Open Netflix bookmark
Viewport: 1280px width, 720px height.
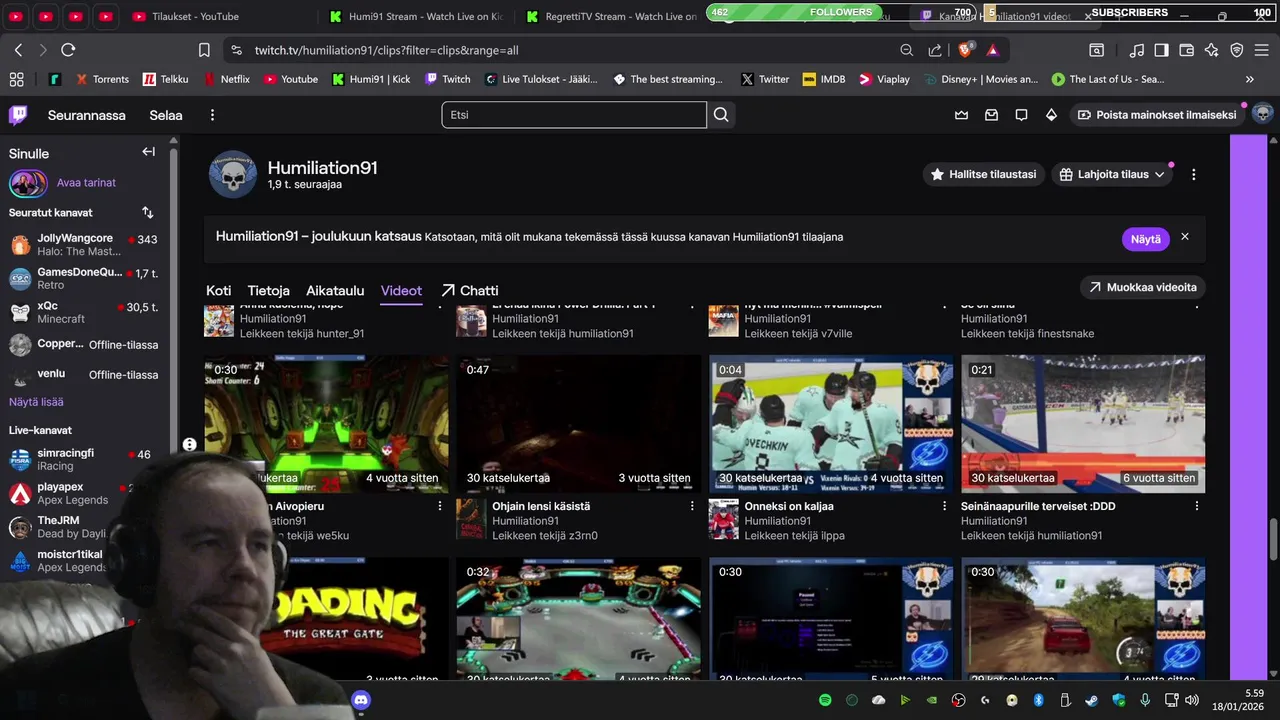(226, 79)
